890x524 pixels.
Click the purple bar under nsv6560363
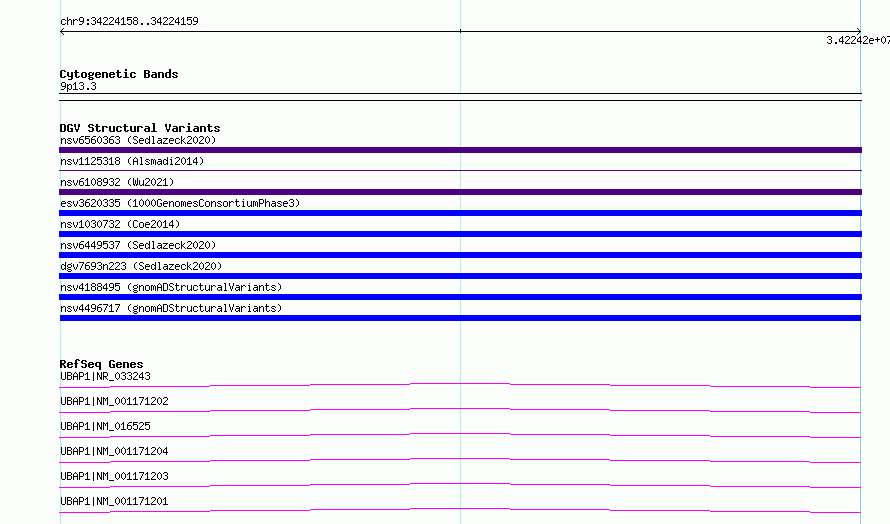460,150
